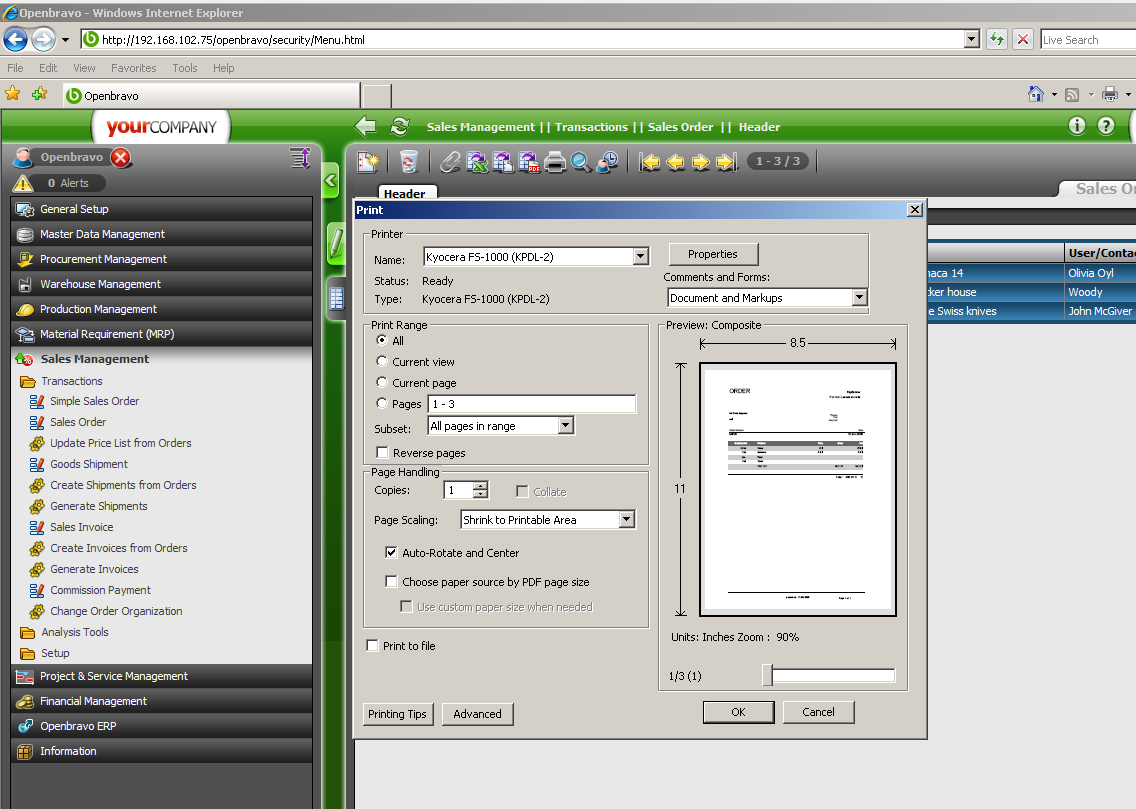1136x809 pixels.
Task: Click the OK button in Print dialog
Action: pyautogui.click(x=738, y=712)
